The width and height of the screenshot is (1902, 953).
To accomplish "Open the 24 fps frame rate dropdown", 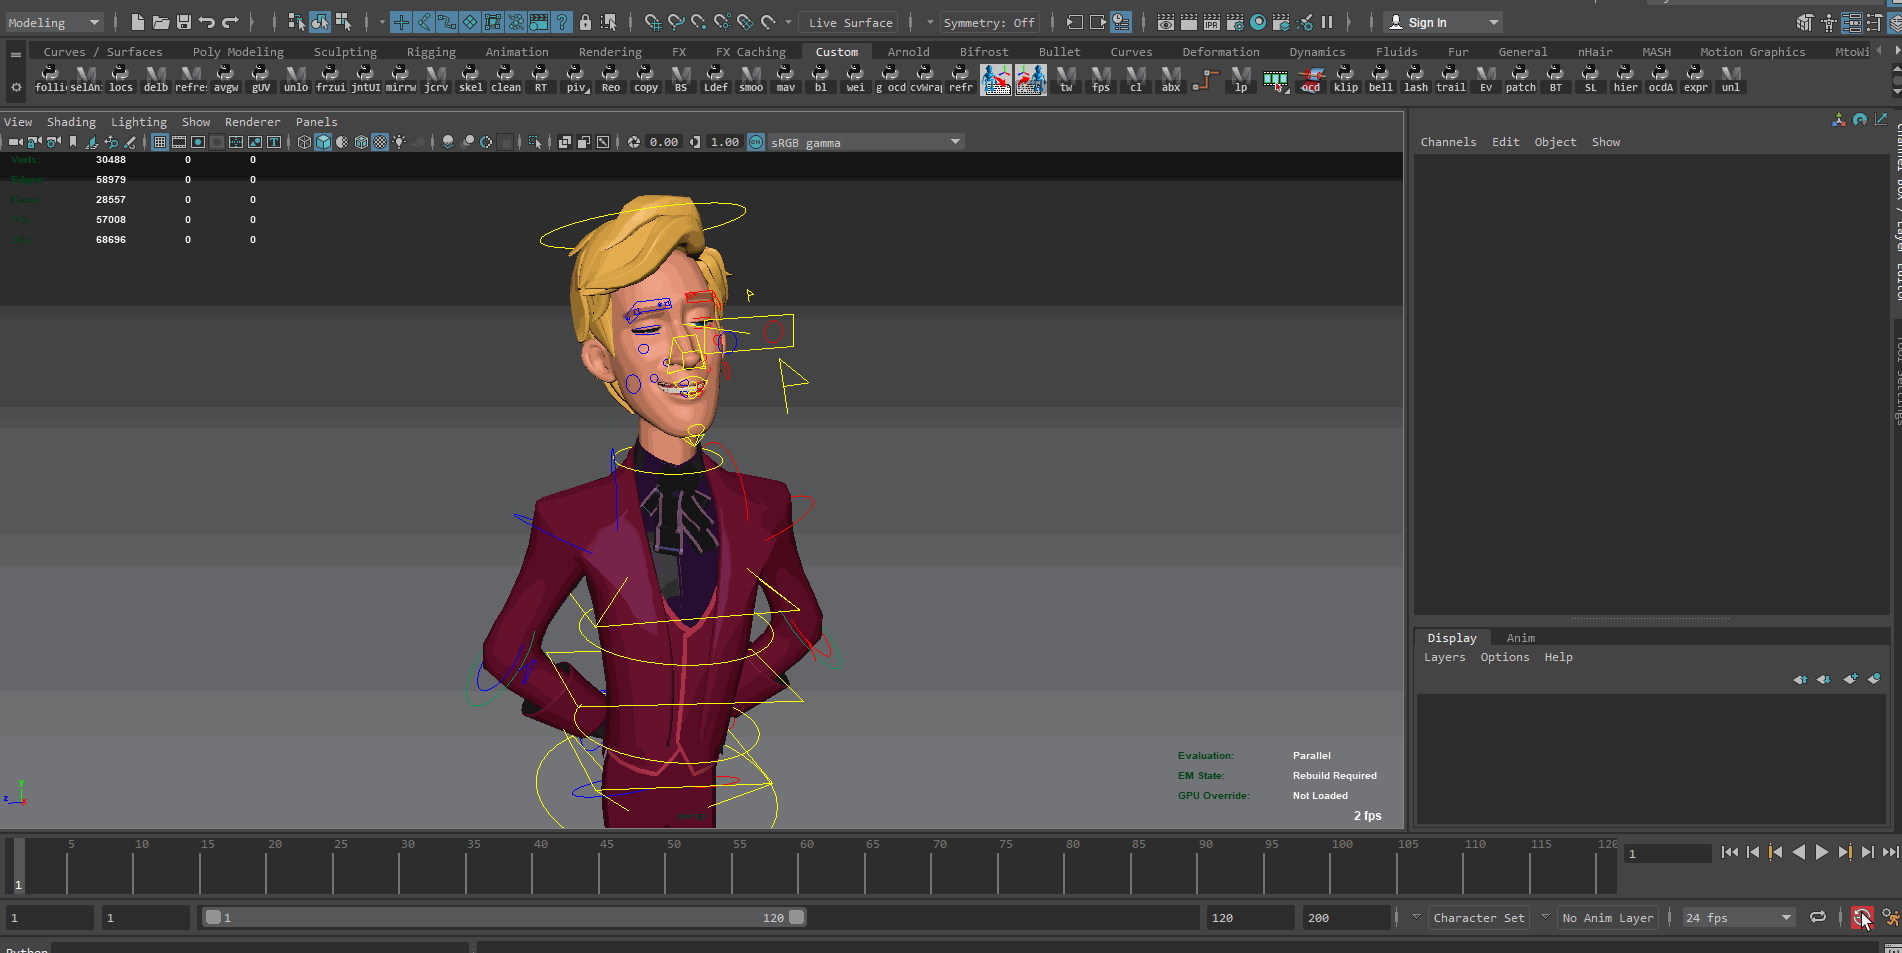I will point(1738,917).
